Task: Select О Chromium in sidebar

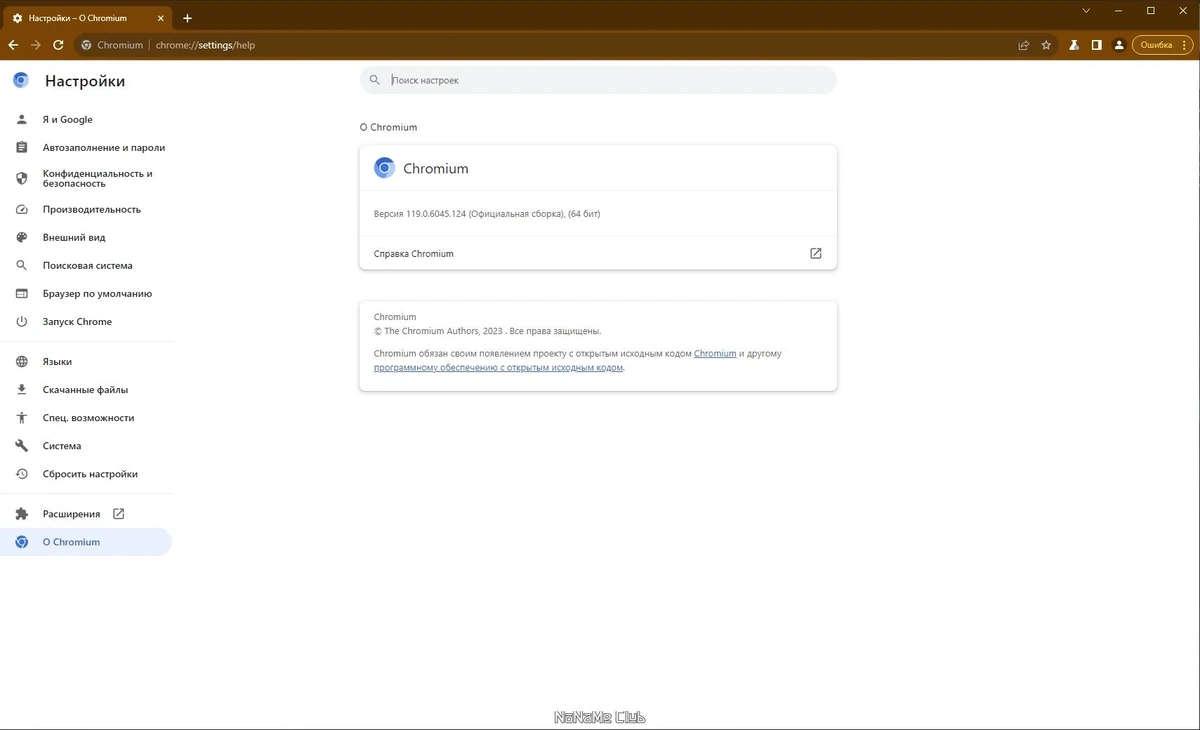Action: pos(86,542)
